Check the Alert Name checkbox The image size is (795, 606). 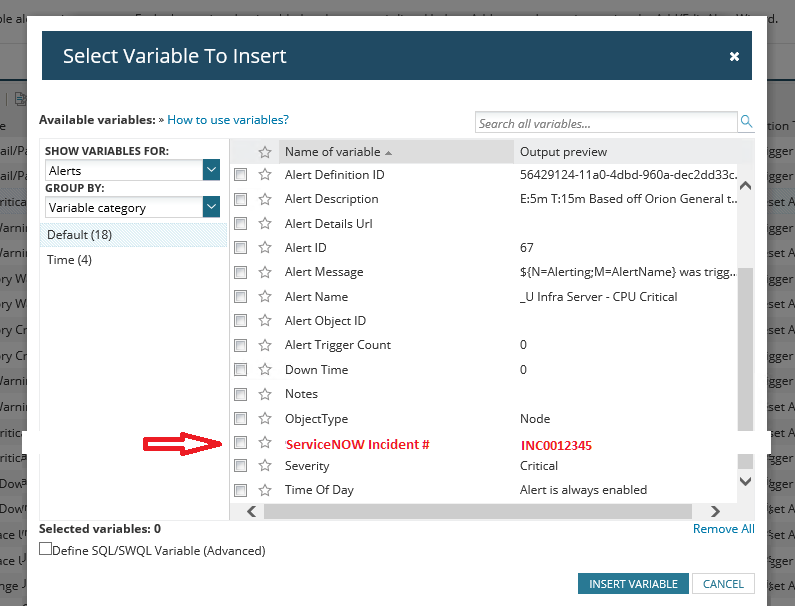(240, 296)
